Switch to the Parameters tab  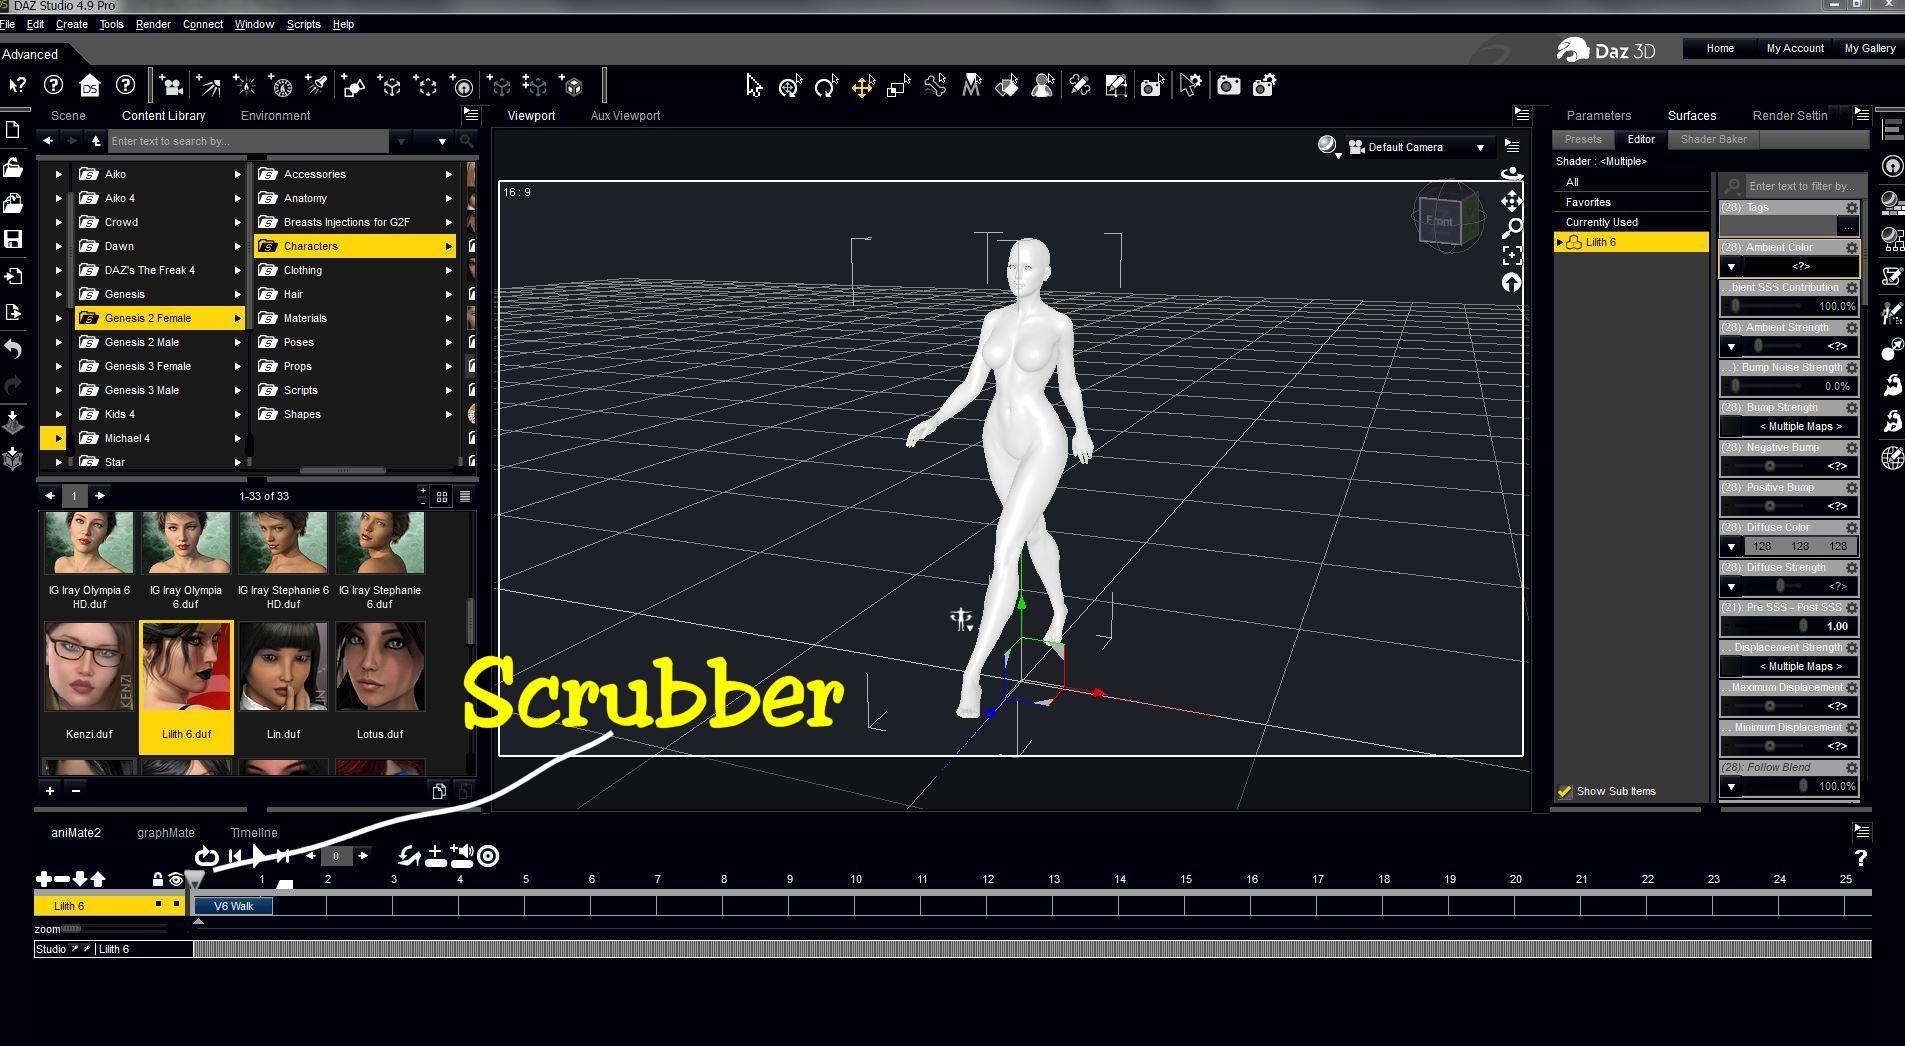point(1598,116)
